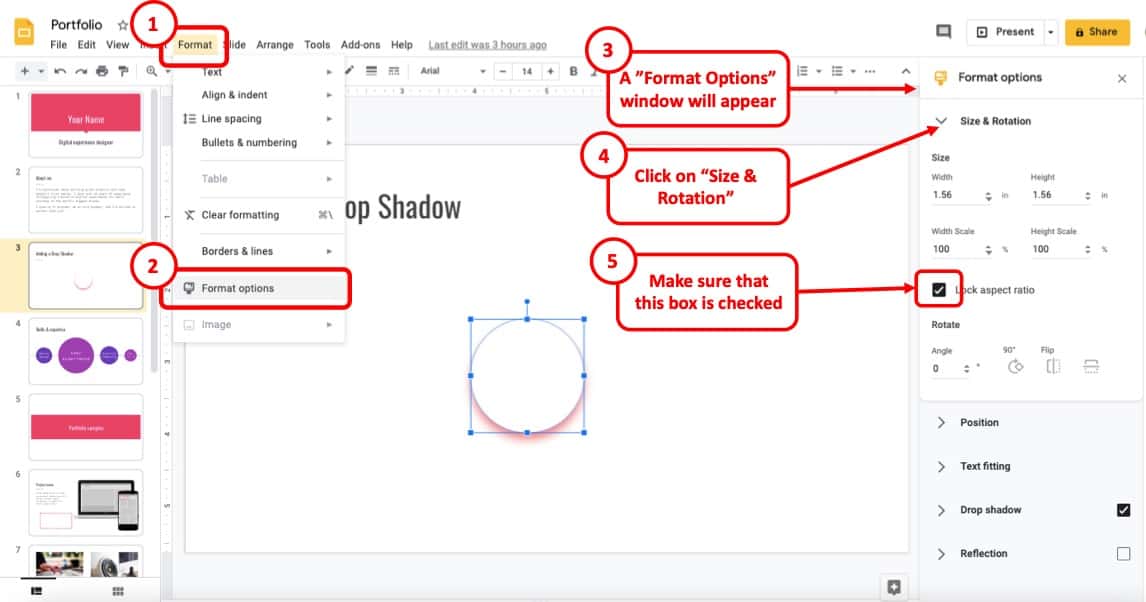Open the Tools menu

pyautogui.click(x=317, y=45)
